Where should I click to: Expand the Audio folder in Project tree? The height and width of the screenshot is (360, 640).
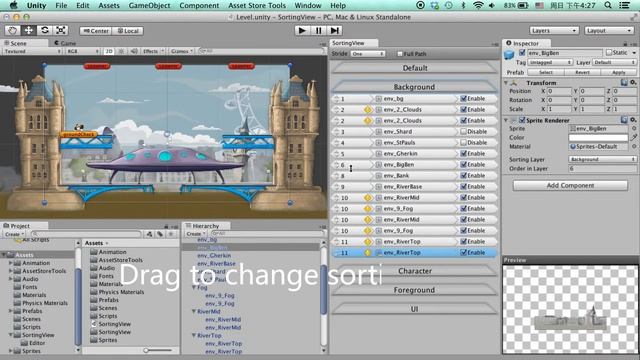[11, 279]
